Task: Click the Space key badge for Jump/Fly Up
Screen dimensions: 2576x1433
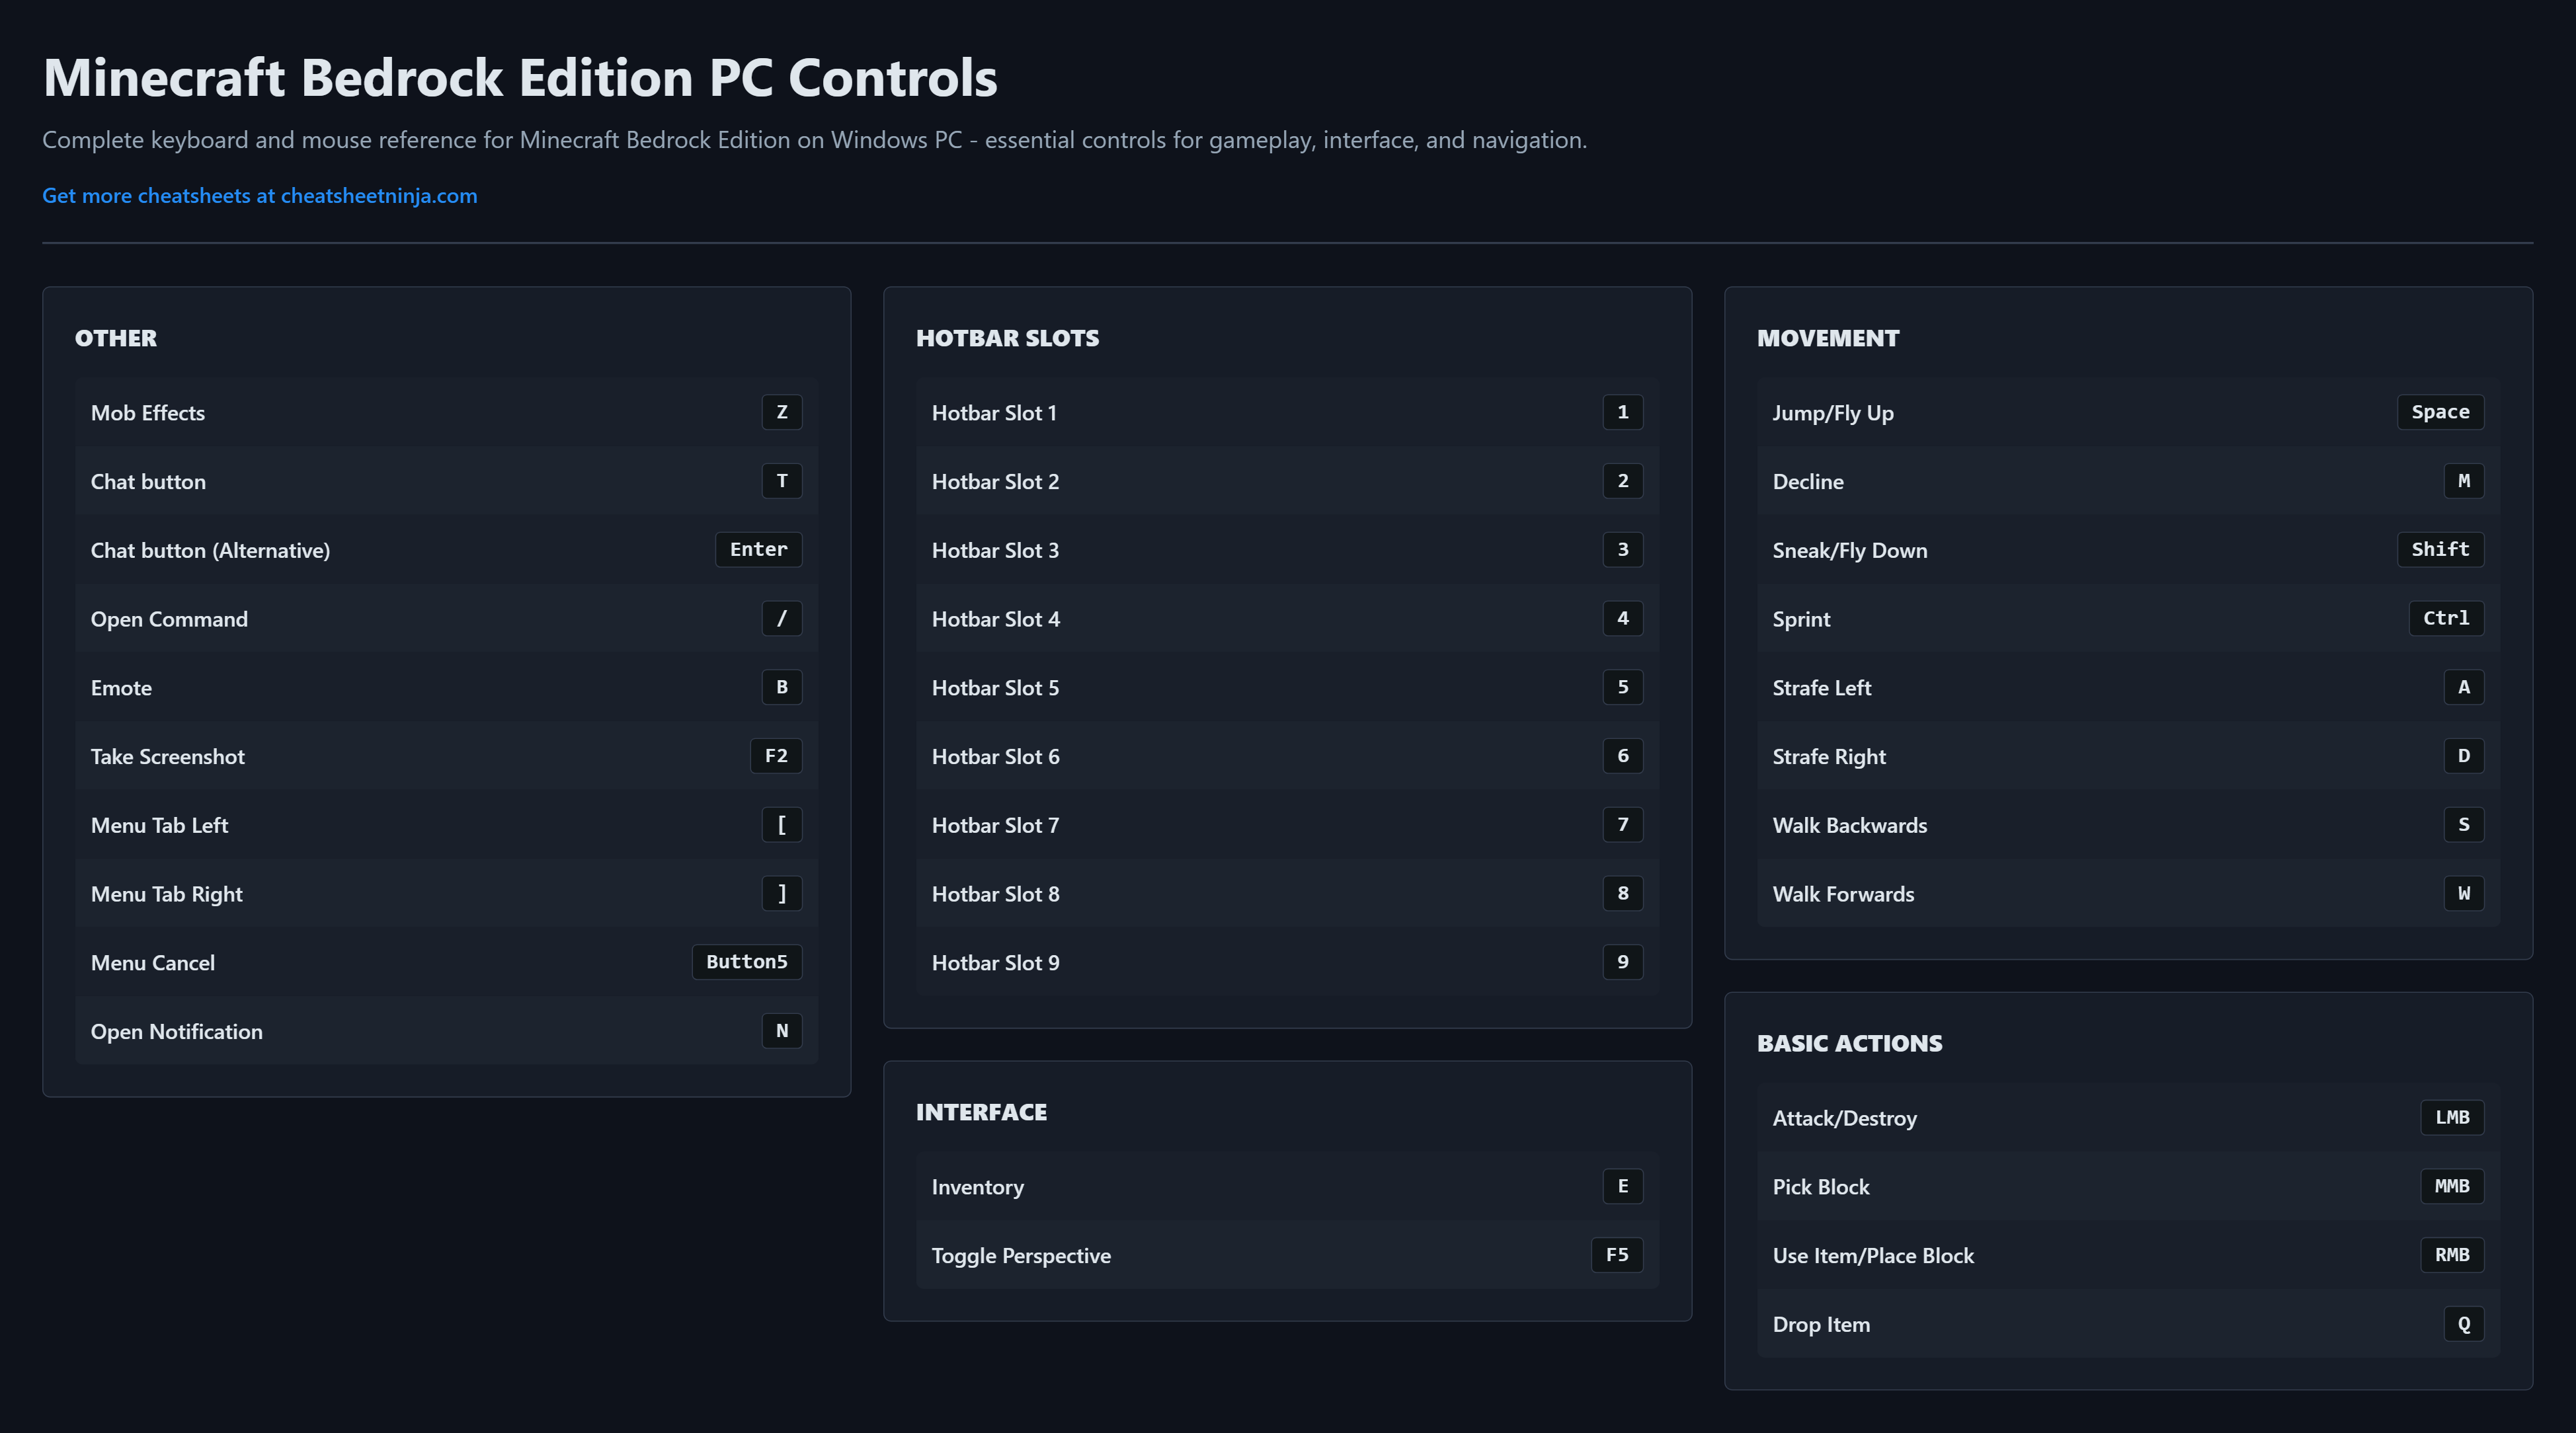Action: [x=2439, y=412]
